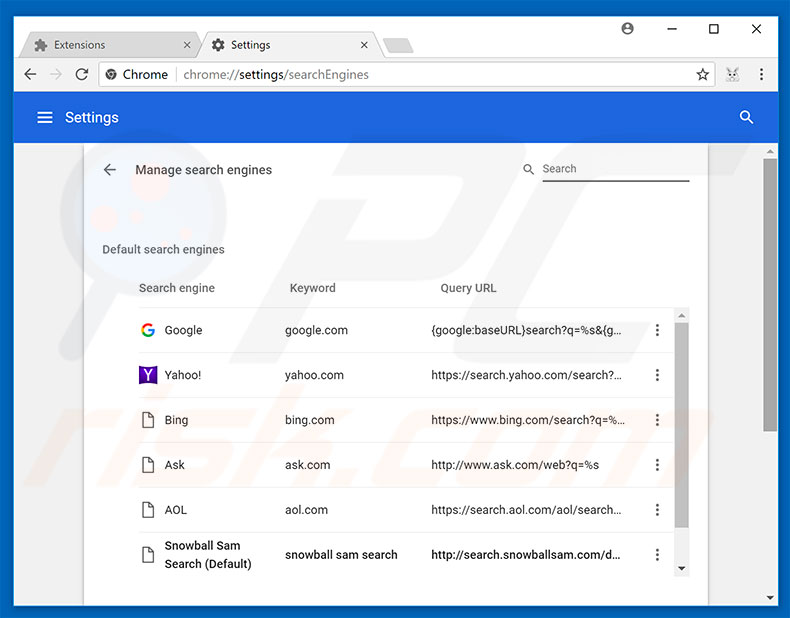The height and width of the screenshot is (618, 790).
Task: Maximize the Chrome window
Action: pyautogui.click(x=713, y=29)
